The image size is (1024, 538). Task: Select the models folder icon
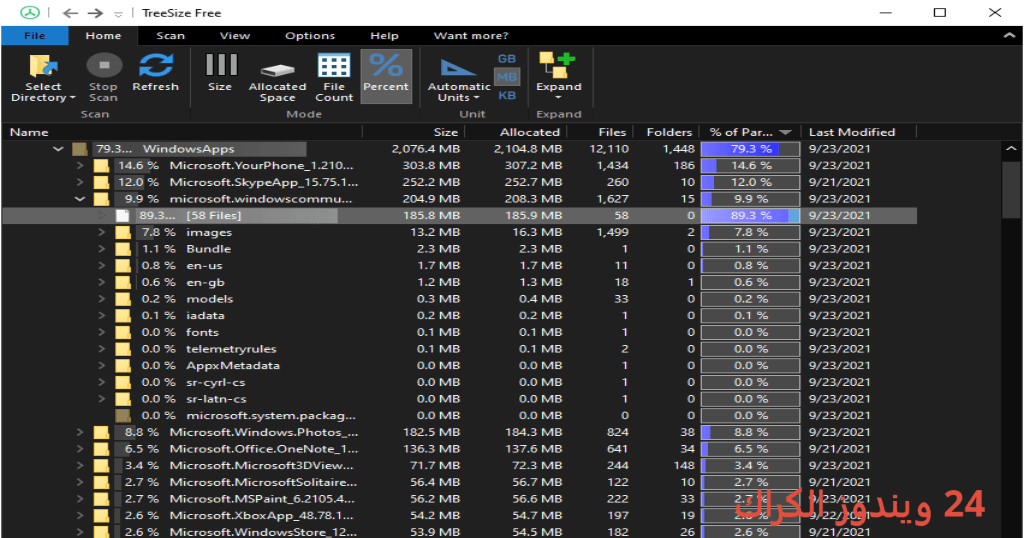123,299
